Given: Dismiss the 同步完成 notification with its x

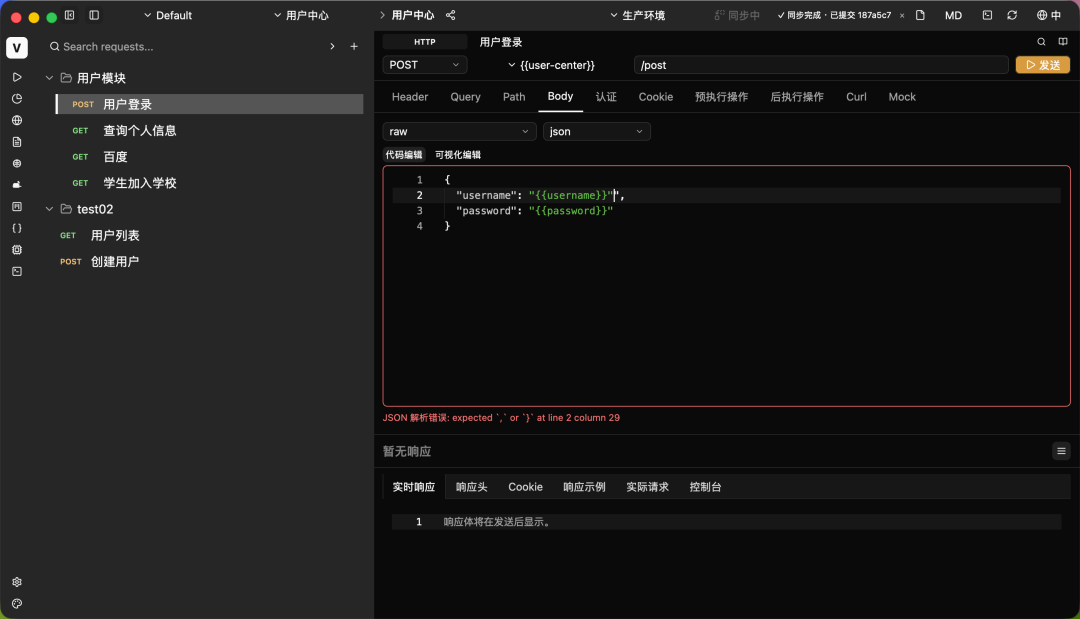Looking at the screenshot, I should coord(902,15).
